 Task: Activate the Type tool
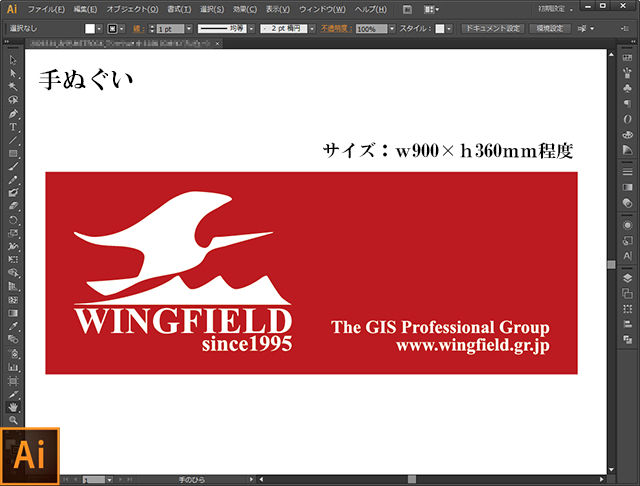coord(13,127)
